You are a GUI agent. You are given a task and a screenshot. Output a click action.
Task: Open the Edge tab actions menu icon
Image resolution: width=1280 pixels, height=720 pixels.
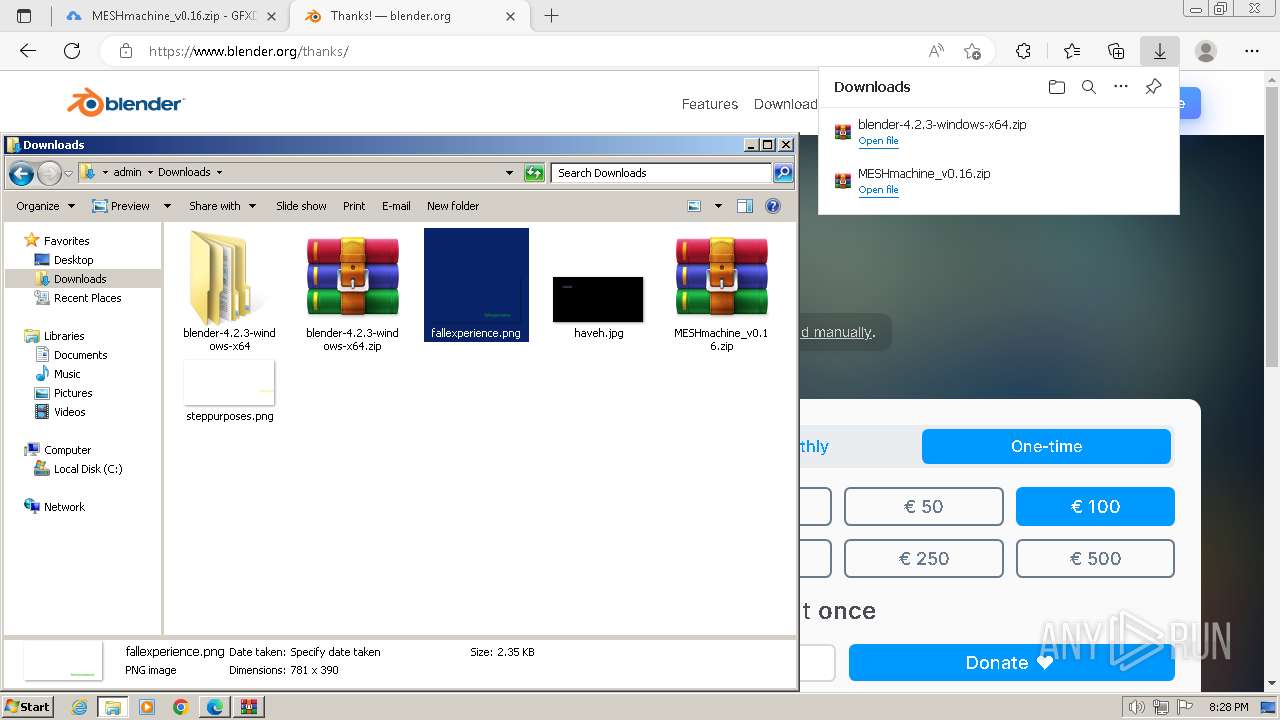point(24,16)
